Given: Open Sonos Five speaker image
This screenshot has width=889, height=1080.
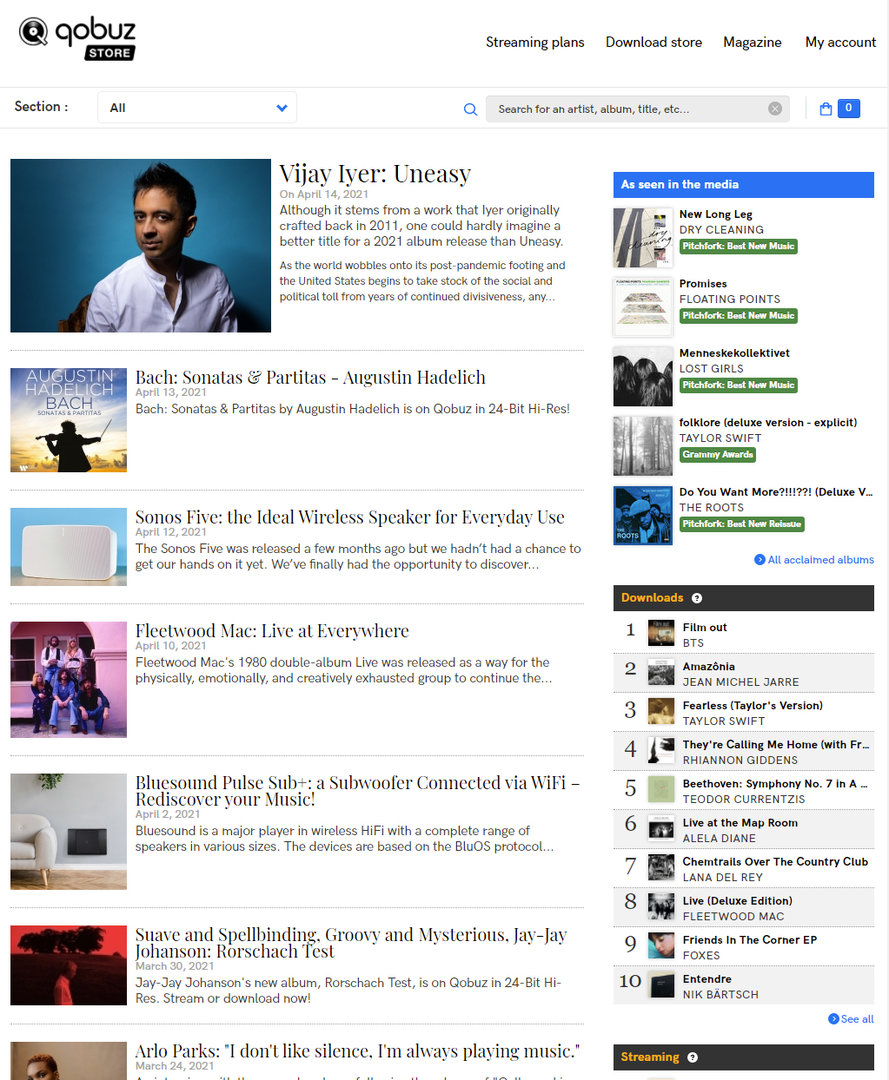Looking at the screenshot, I should 68,547.
